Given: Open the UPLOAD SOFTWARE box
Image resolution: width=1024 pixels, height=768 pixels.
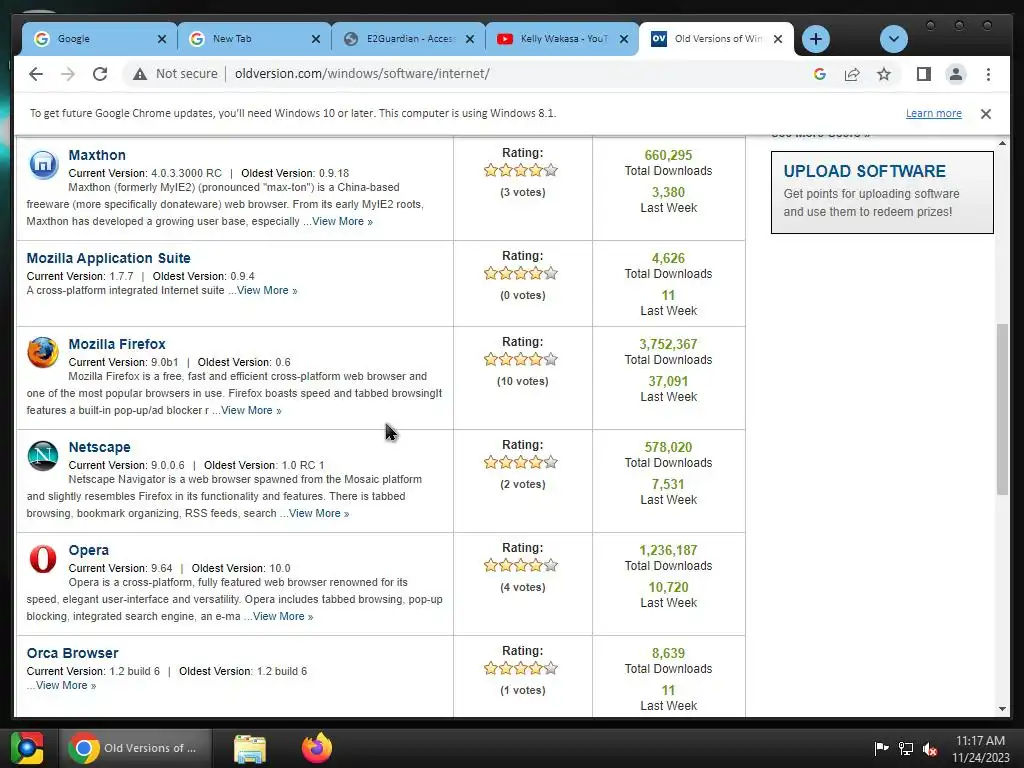Looking at the screenshot, I should pos(882,193).
